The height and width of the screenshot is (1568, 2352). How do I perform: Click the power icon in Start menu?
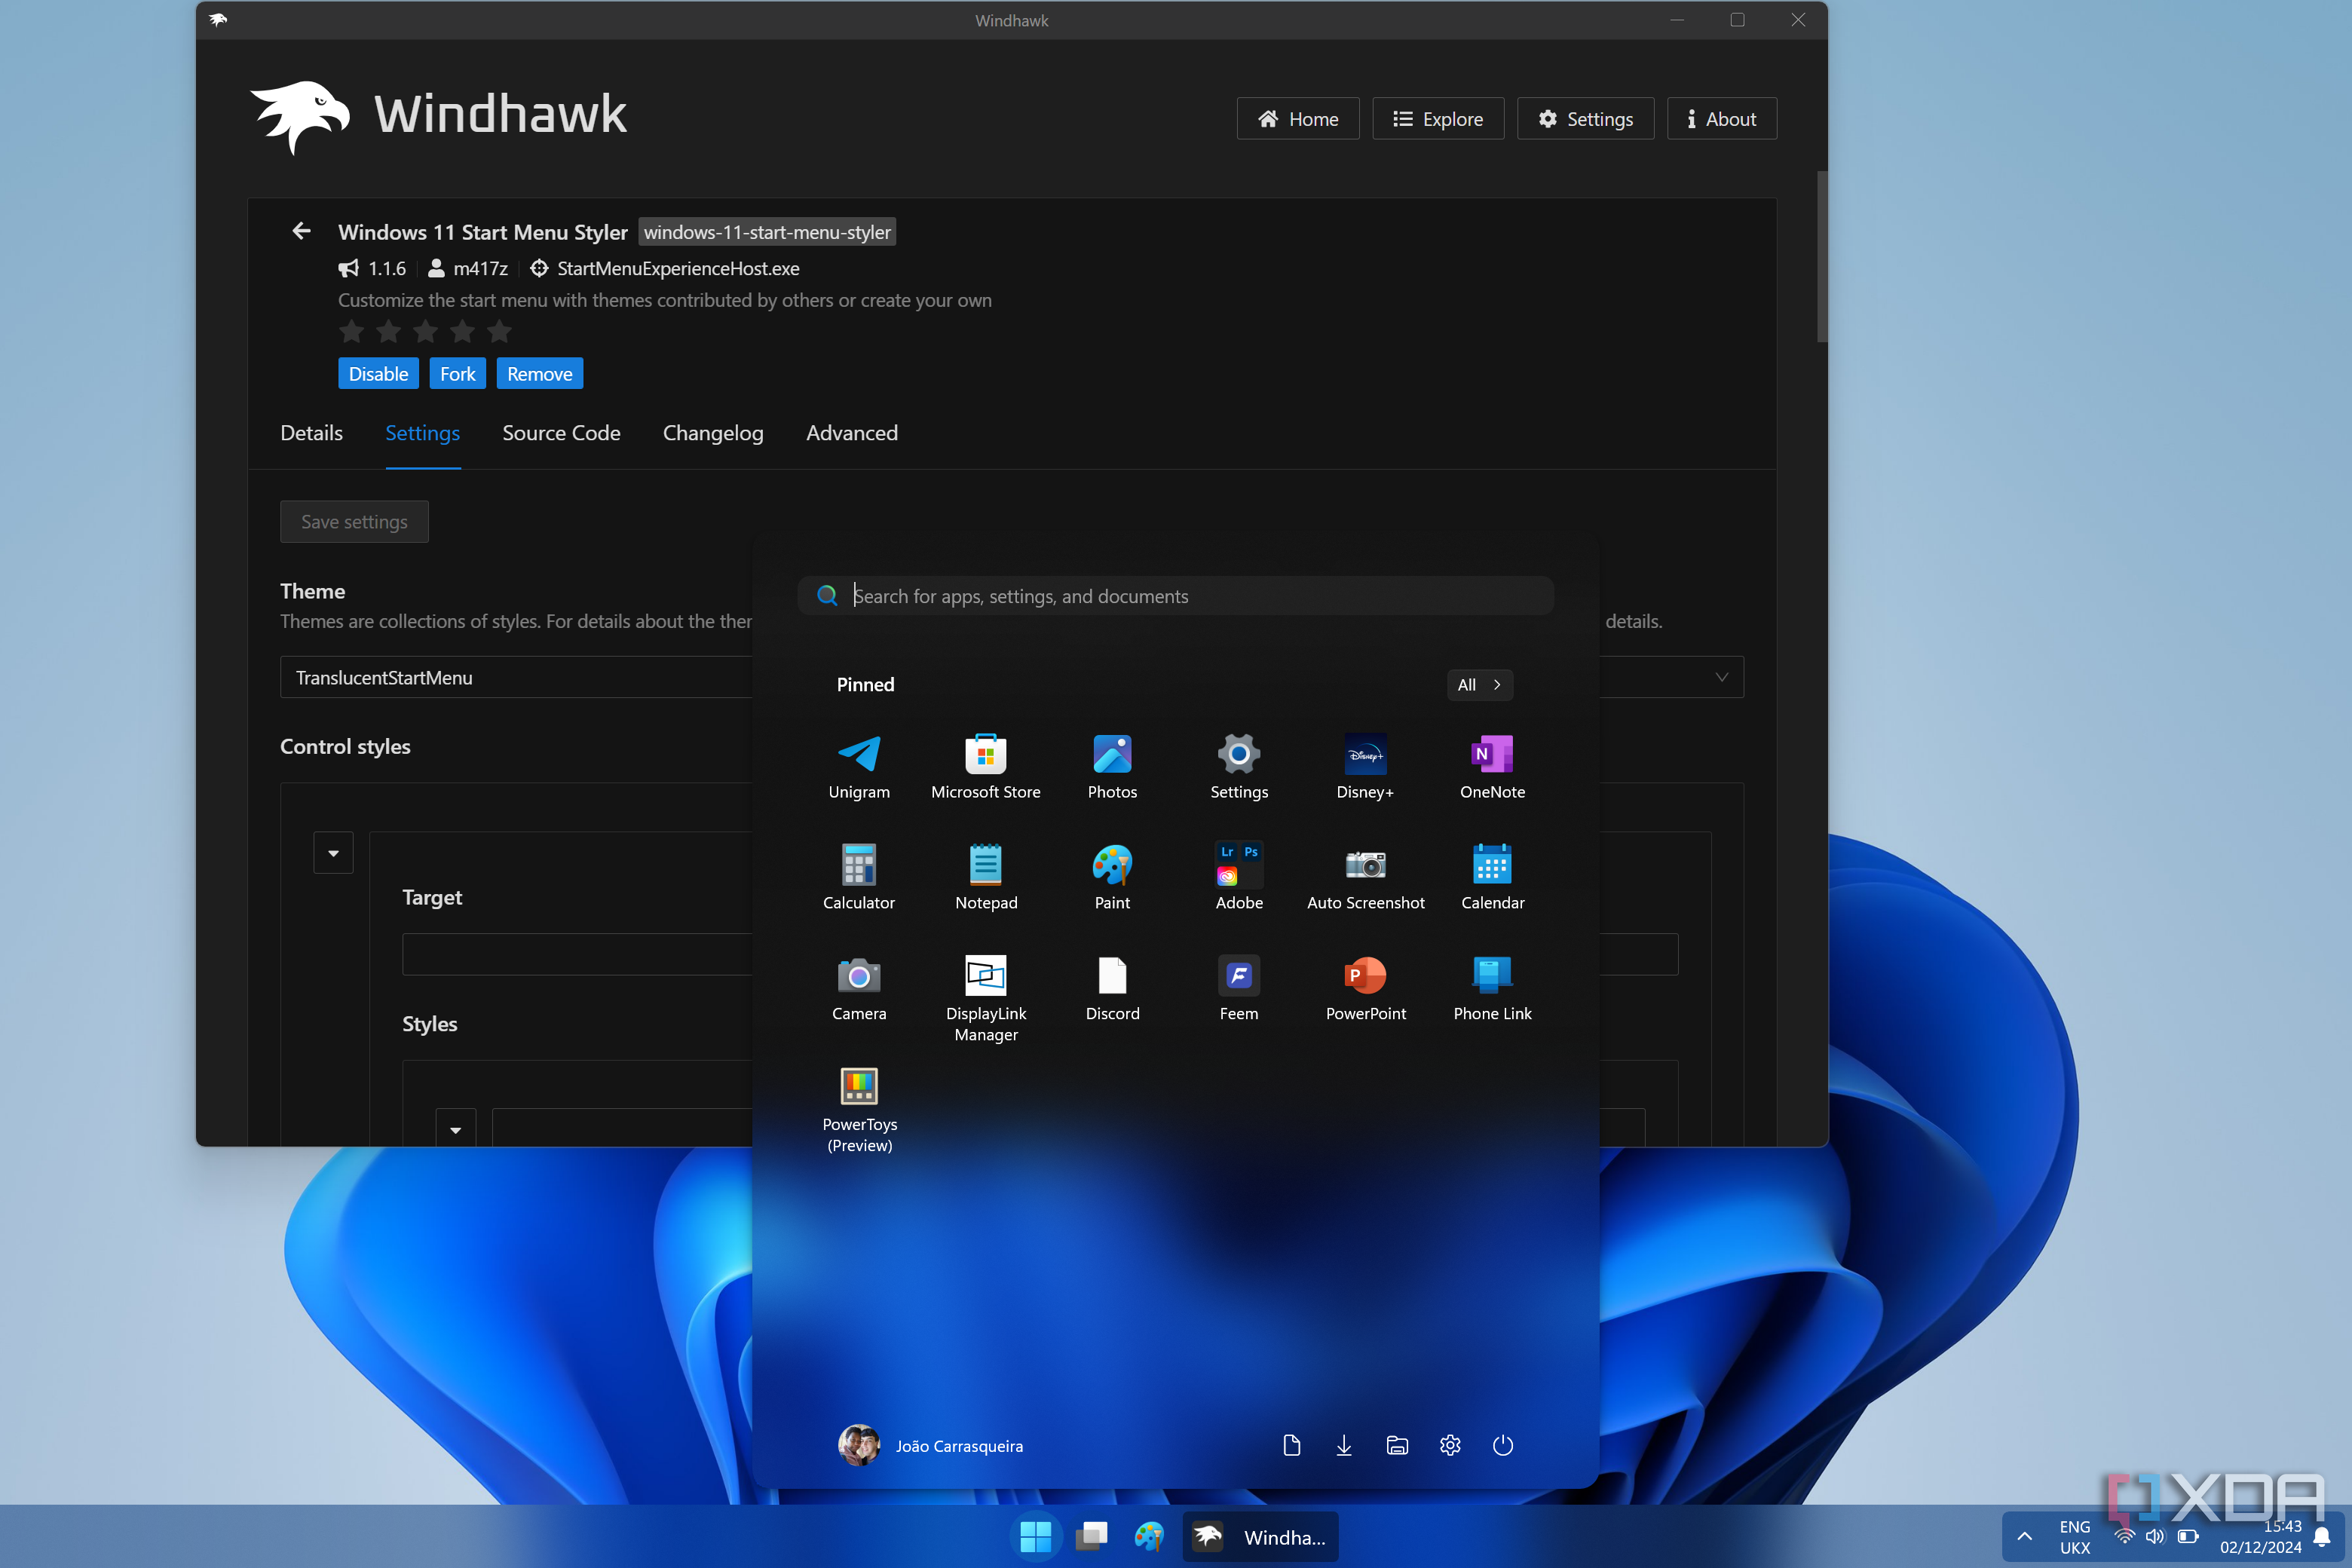1502,1445
